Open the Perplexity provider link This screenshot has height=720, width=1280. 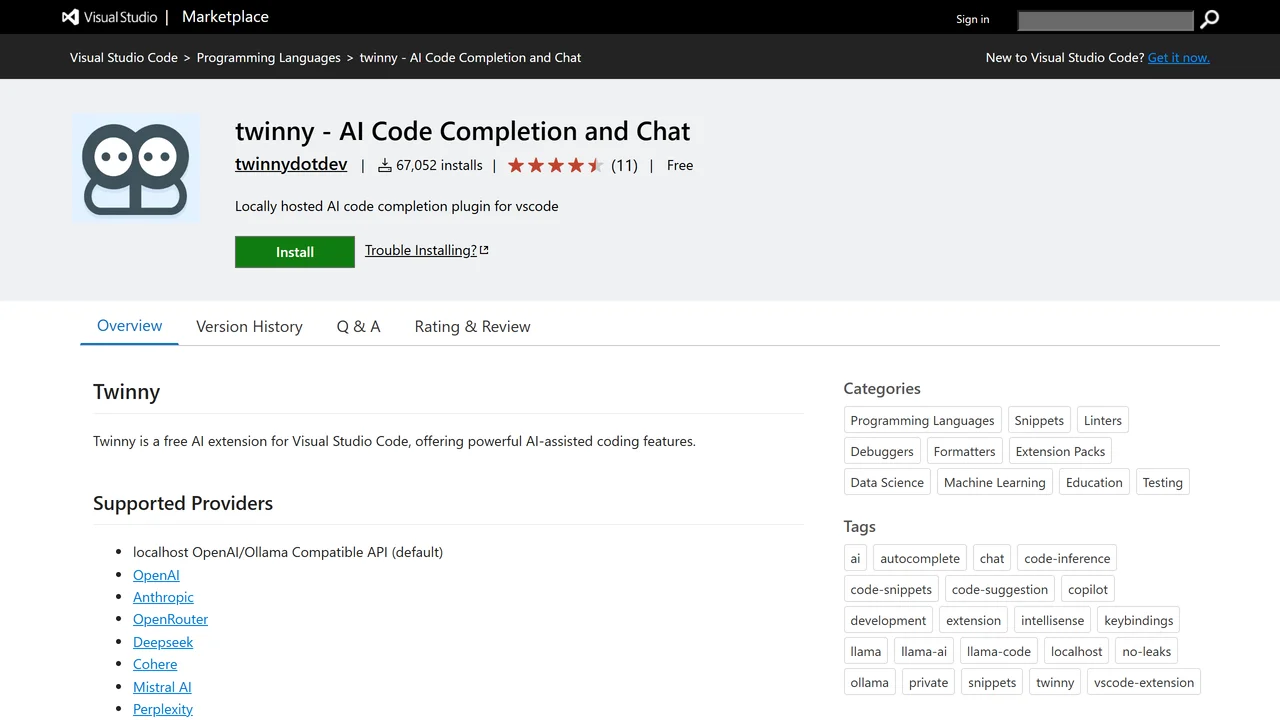[163, 709]
